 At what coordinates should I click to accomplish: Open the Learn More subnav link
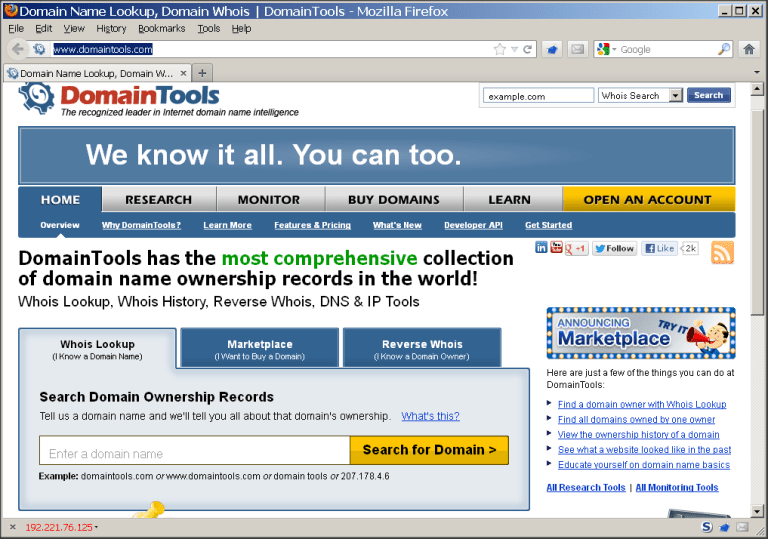click(227, 225)
